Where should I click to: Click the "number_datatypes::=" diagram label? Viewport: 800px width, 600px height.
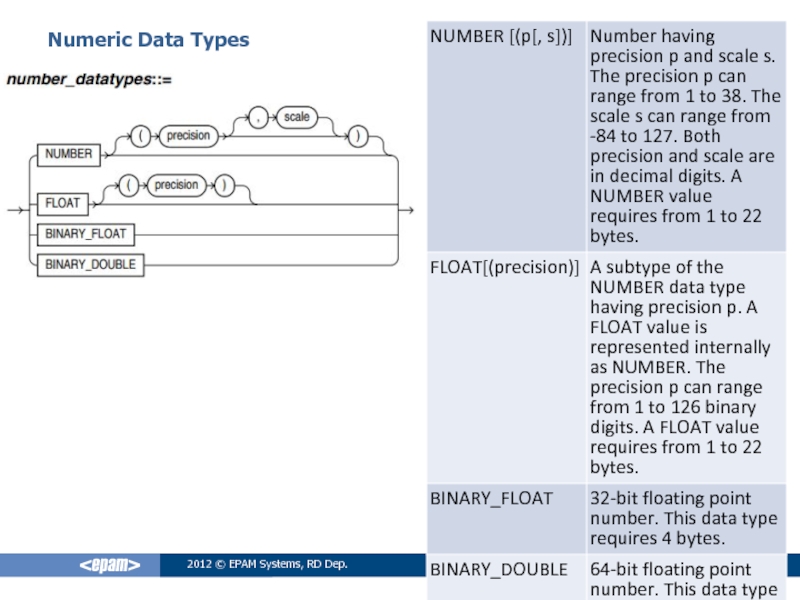[x=90, y=80]
